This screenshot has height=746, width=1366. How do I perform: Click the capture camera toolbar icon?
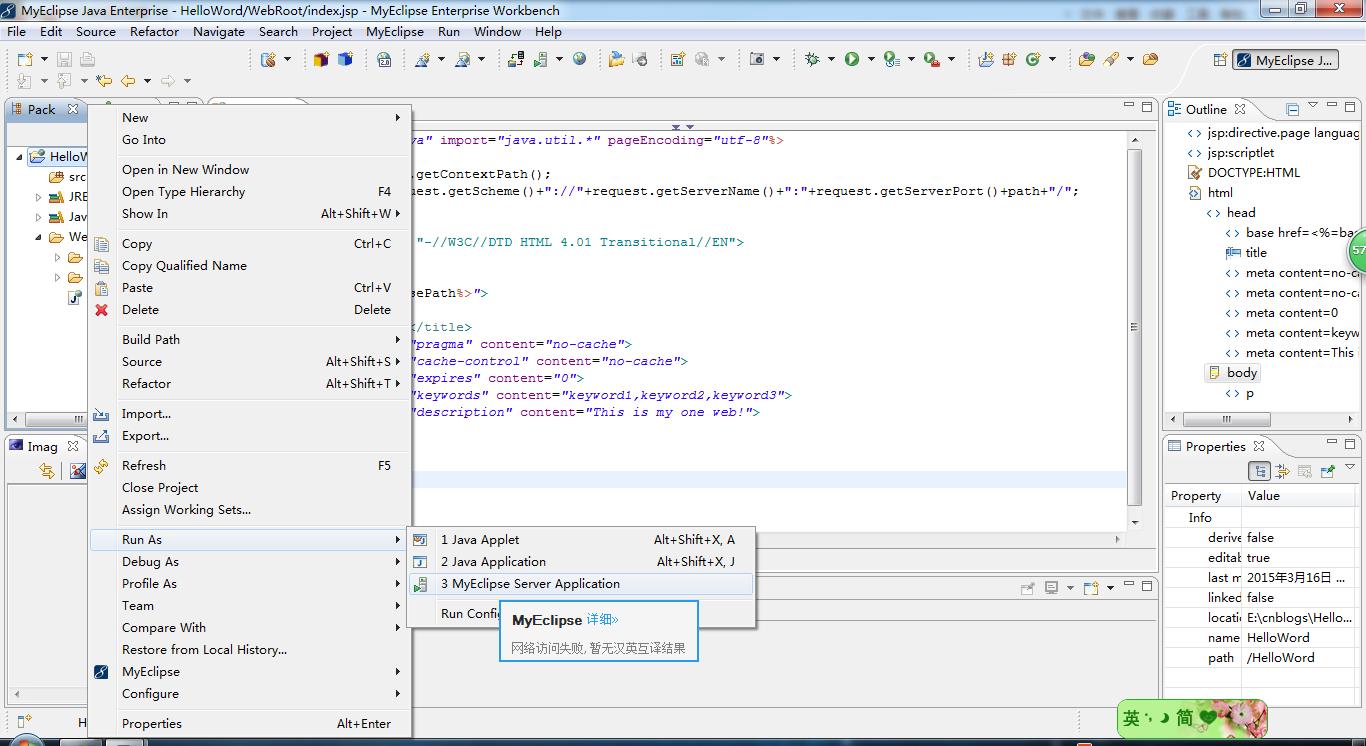point(757,60)
